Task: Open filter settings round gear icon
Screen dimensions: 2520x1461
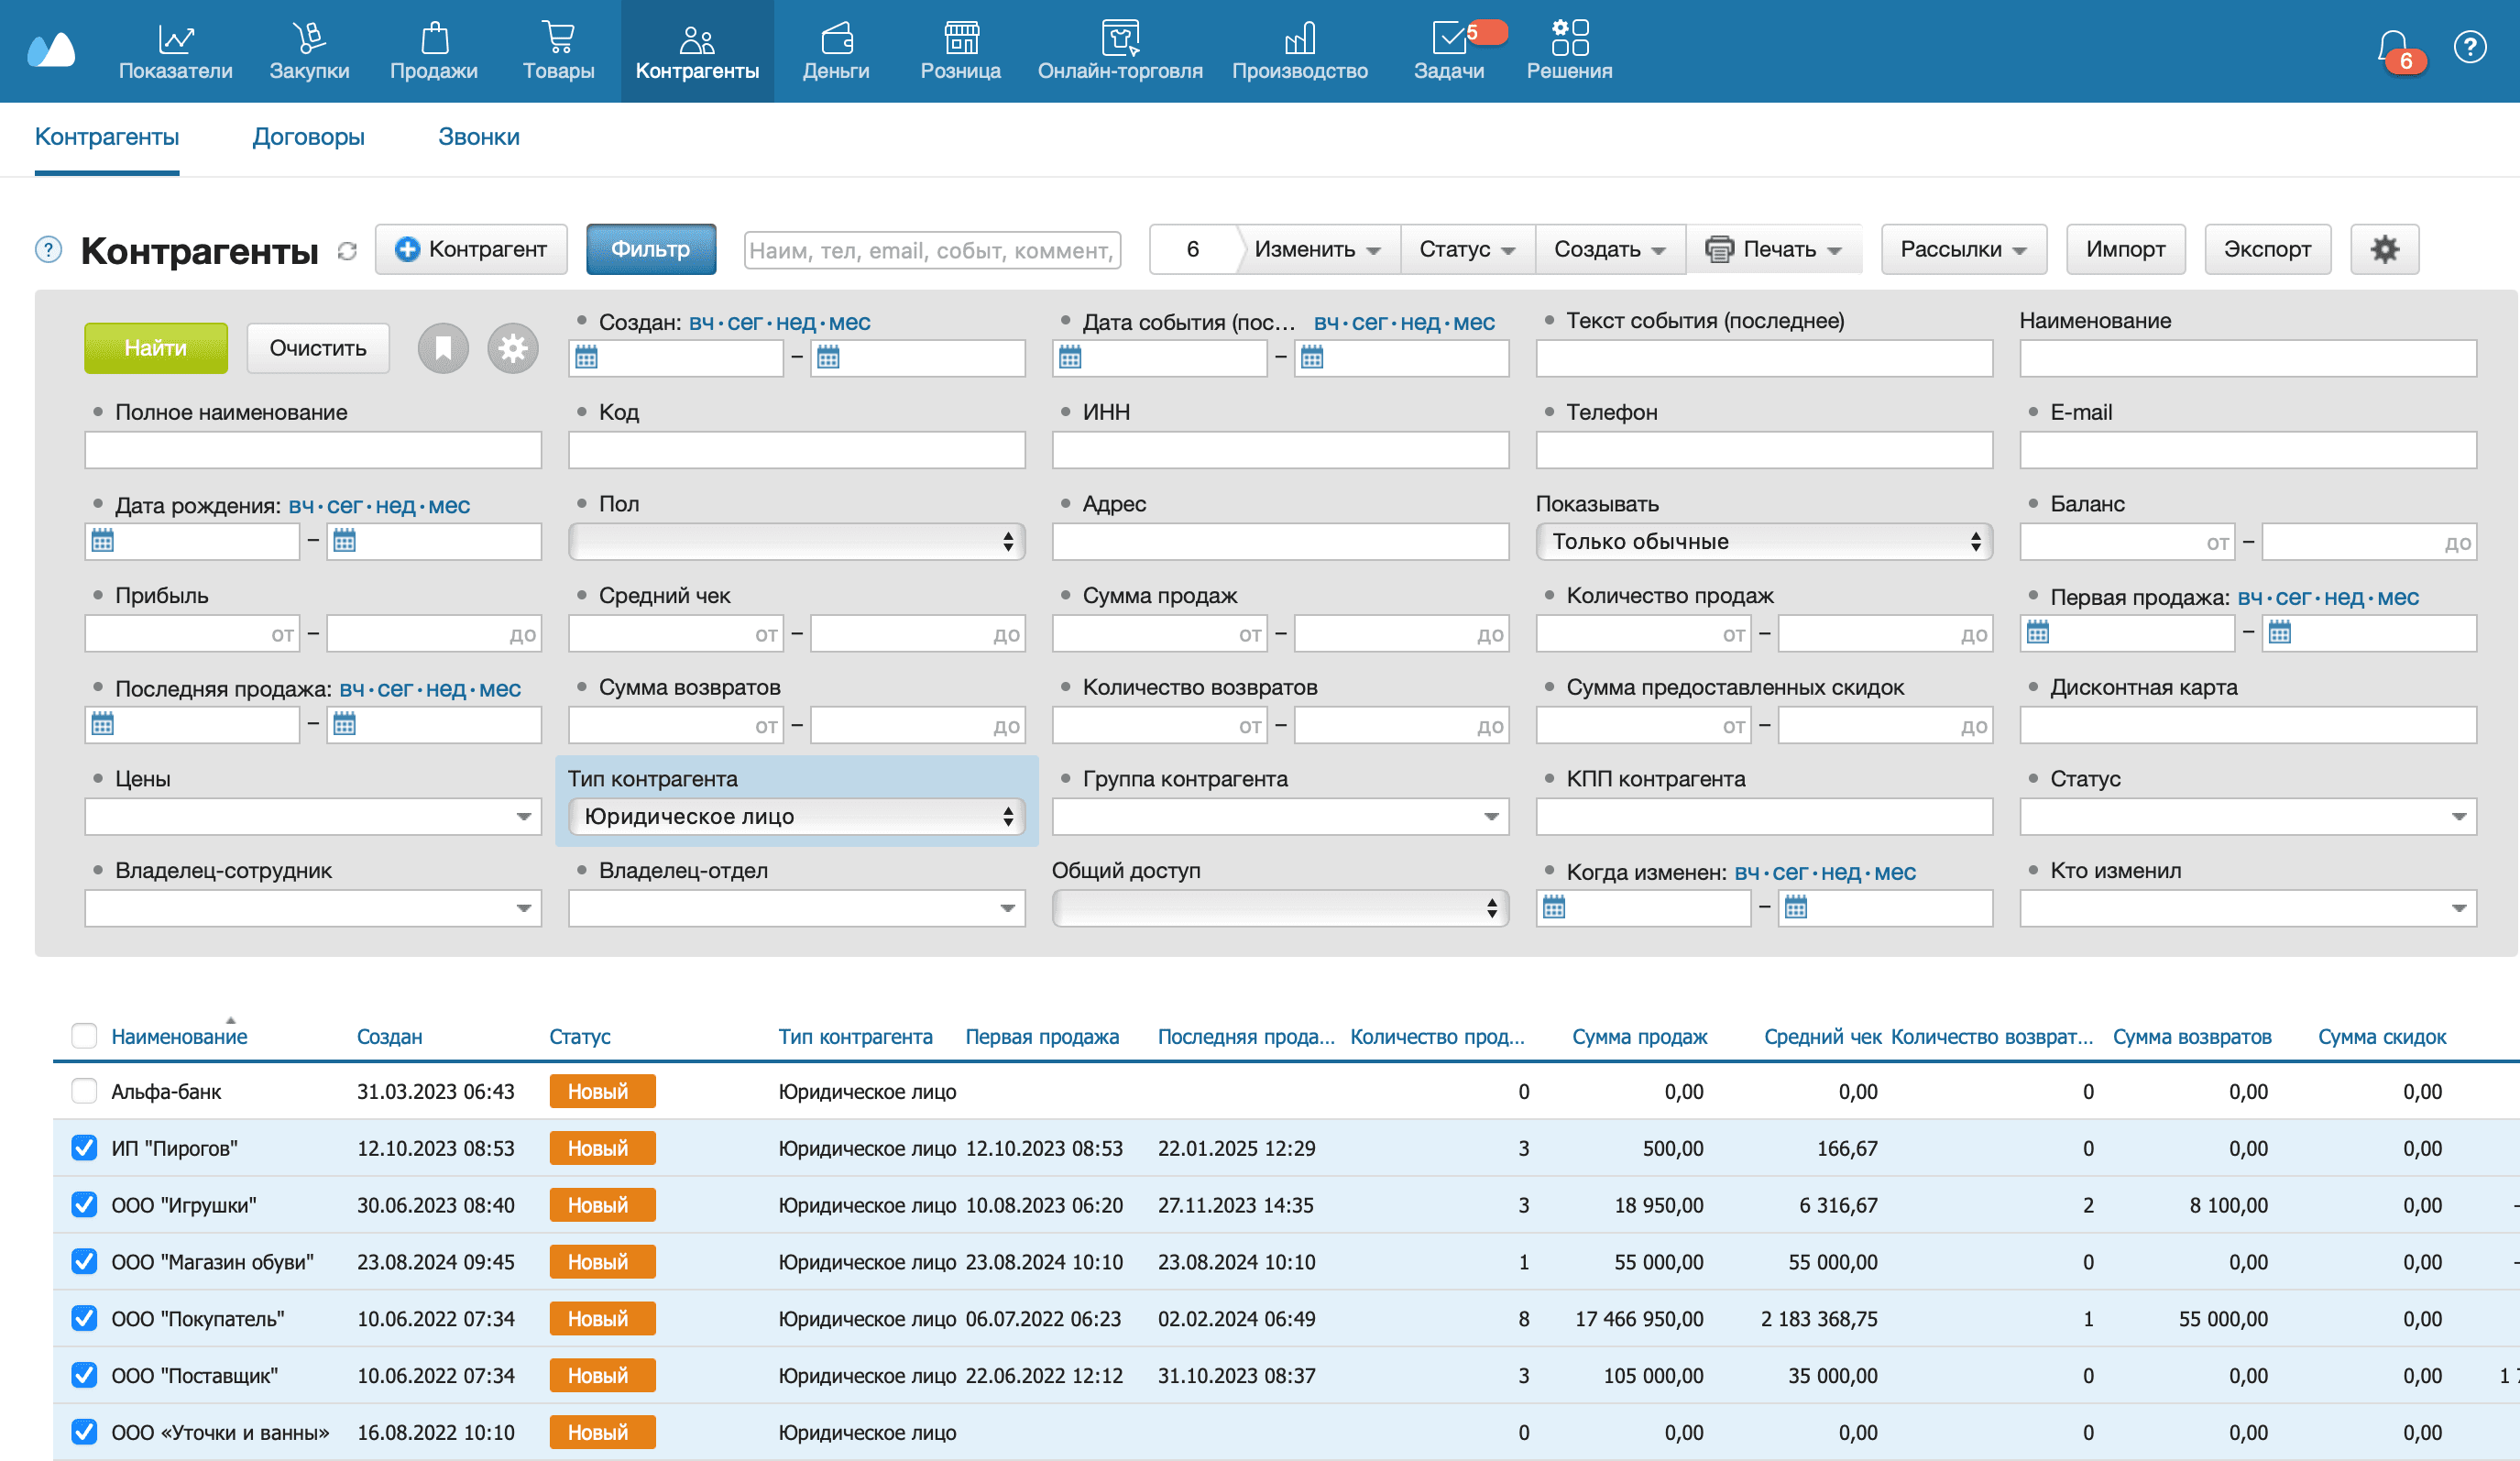Action: (513, 348)
